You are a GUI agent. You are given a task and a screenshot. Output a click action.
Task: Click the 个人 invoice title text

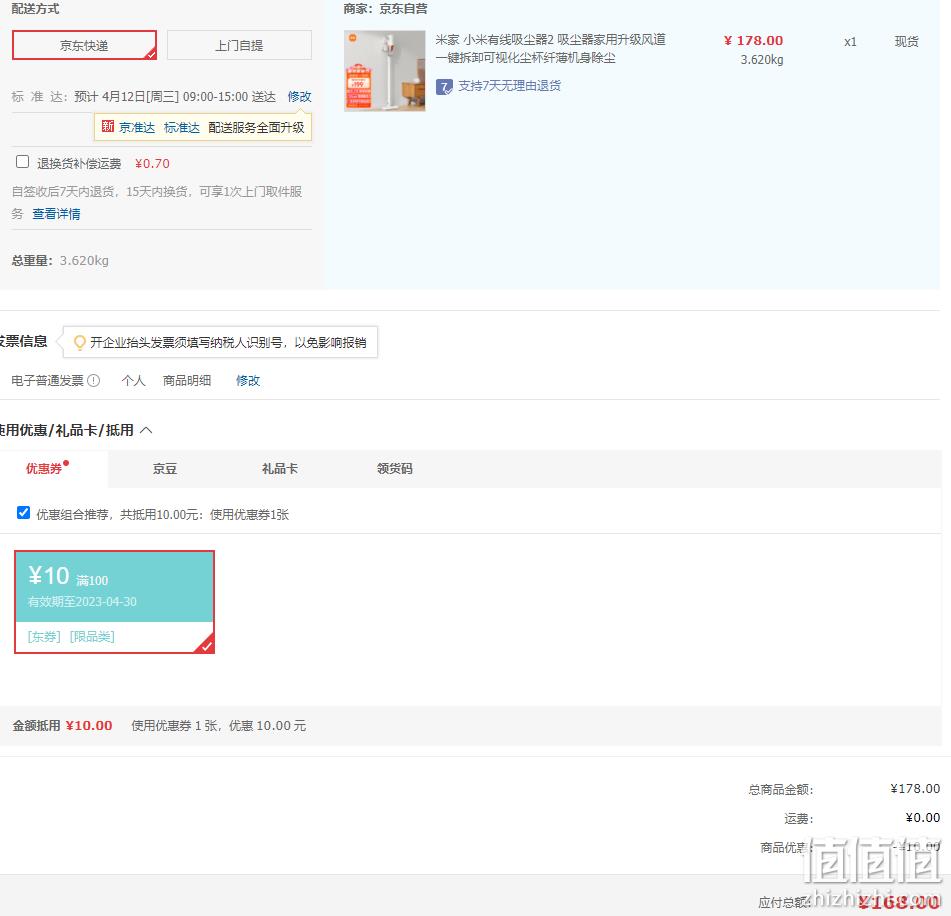point(133,380)
